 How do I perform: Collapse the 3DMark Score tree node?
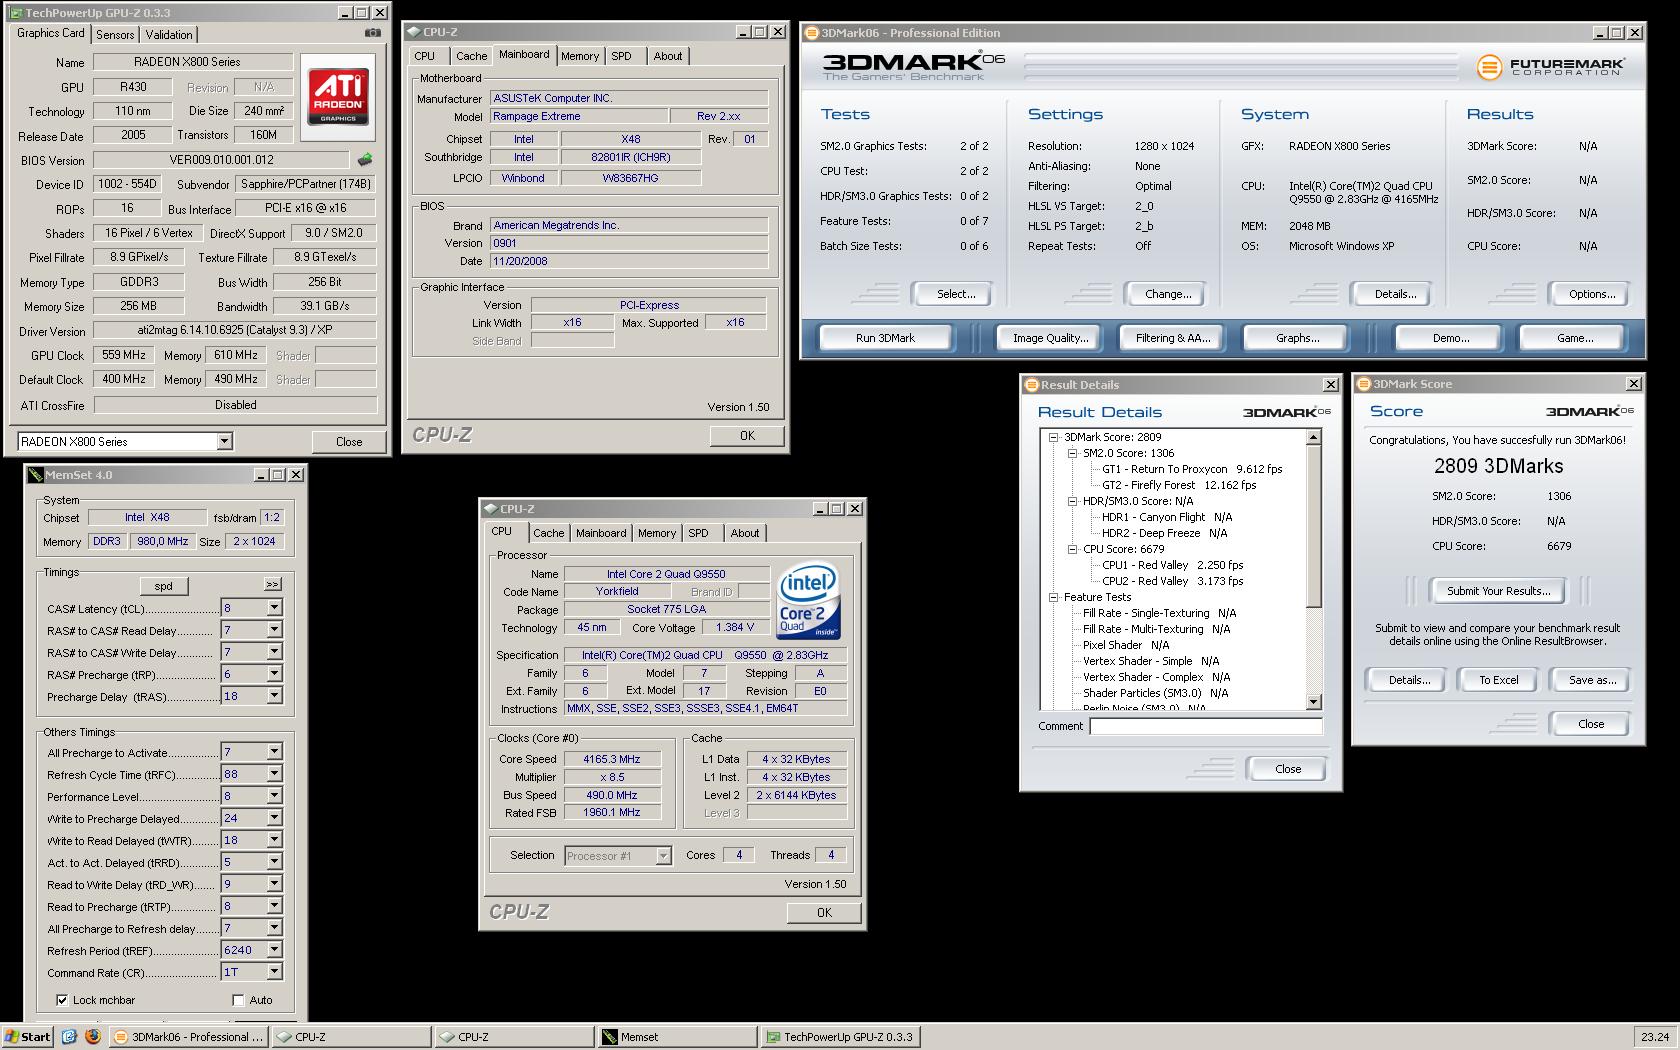[x=1053, y=437]
